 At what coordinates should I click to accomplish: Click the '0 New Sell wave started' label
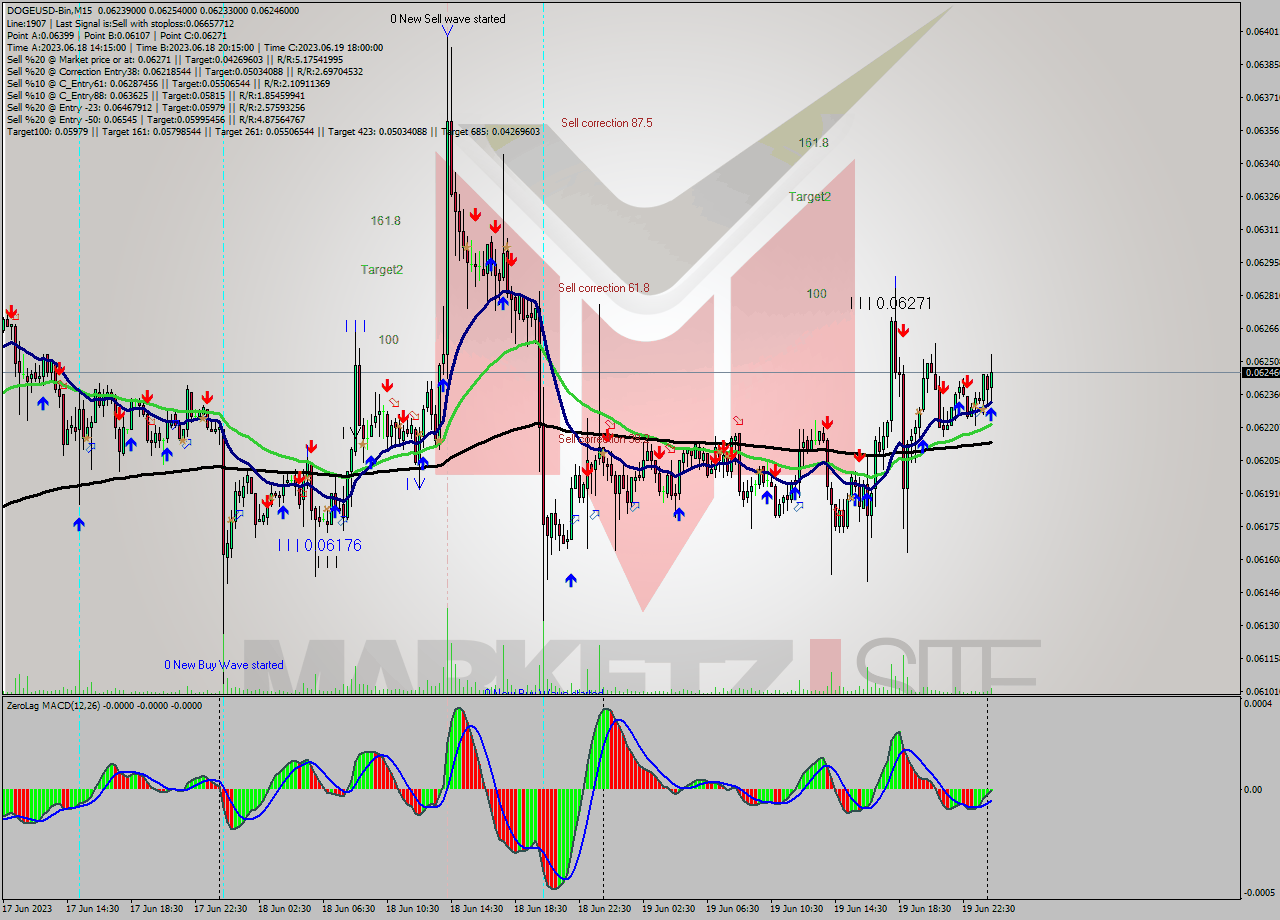coord(448,19)
